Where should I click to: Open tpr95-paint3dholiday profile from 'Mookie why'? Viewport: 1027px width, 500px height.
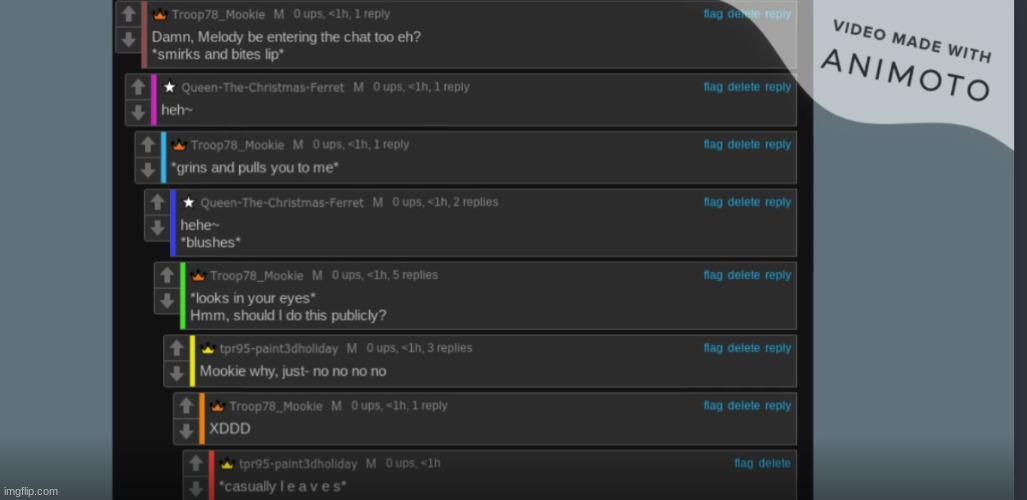tap(279, 349)
